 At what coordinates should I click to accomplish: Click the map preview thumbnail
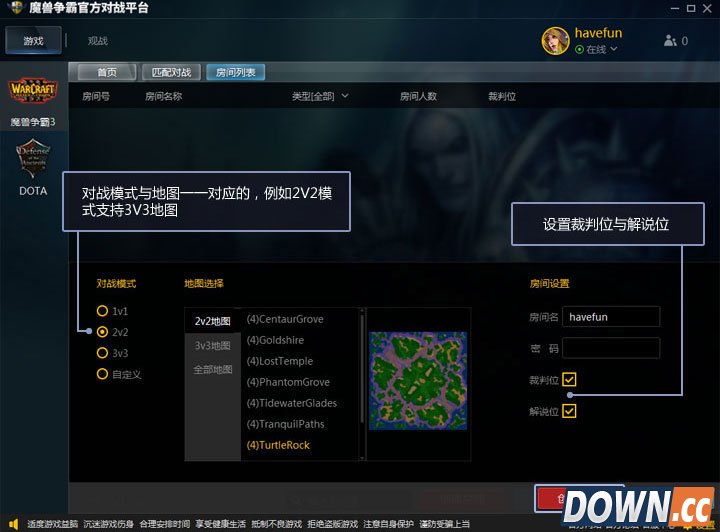(418, 381)
